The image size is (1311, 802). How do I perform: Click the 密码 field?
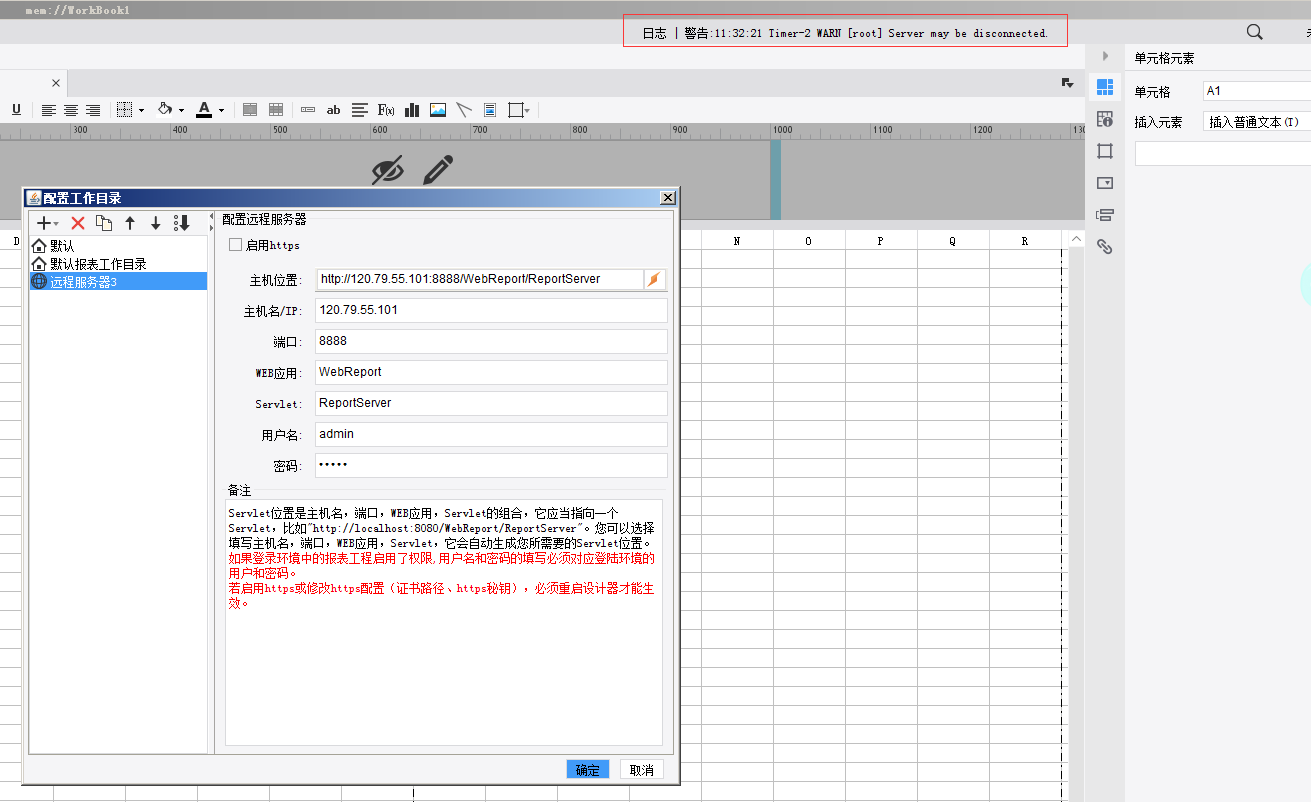click(x=491, y=465)
